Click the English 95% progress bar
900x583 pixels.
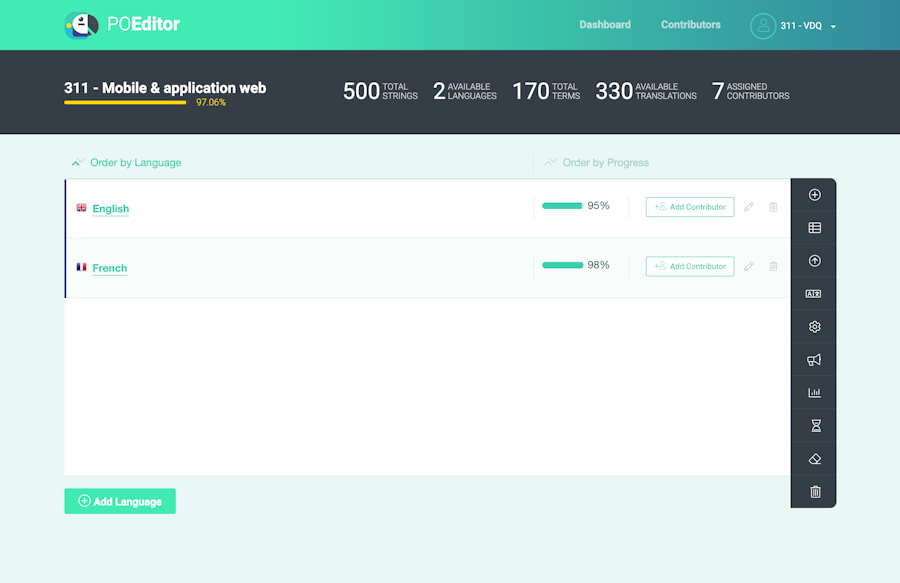tap(562, 206)
